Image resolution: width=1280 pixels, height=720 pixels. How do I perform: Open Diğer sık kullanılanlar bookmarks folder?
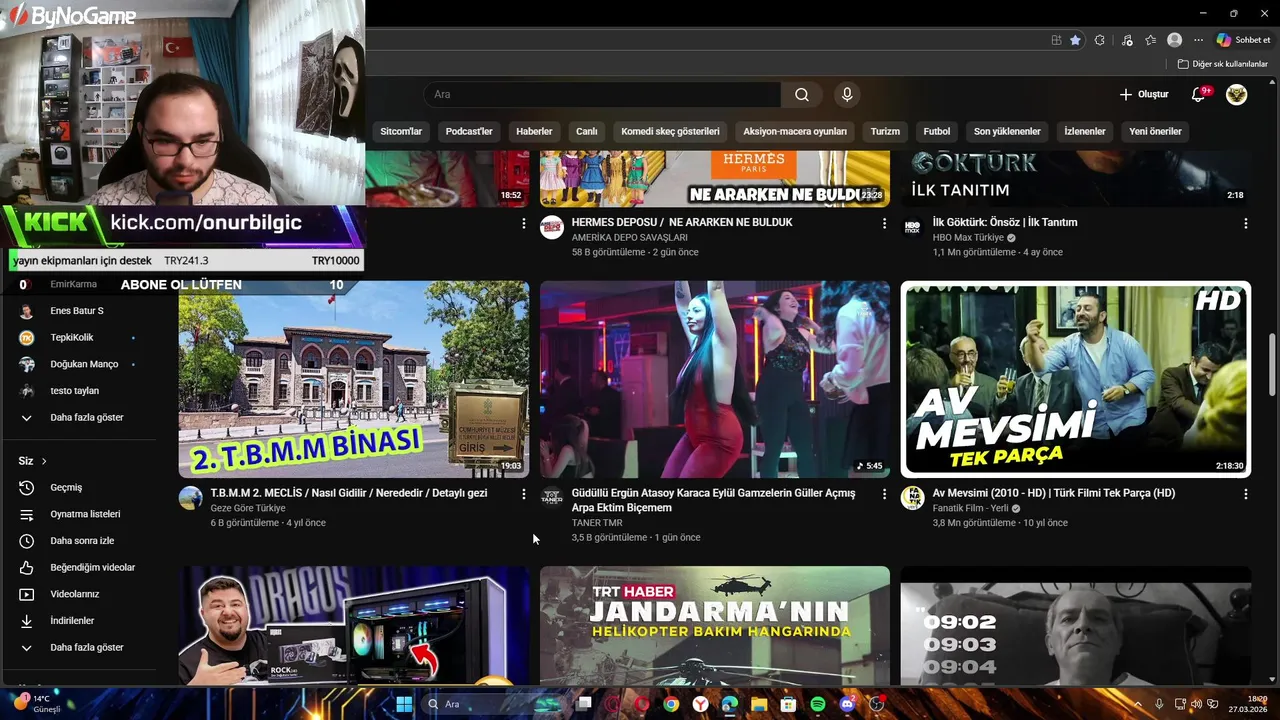click(x=1222, y=64)
